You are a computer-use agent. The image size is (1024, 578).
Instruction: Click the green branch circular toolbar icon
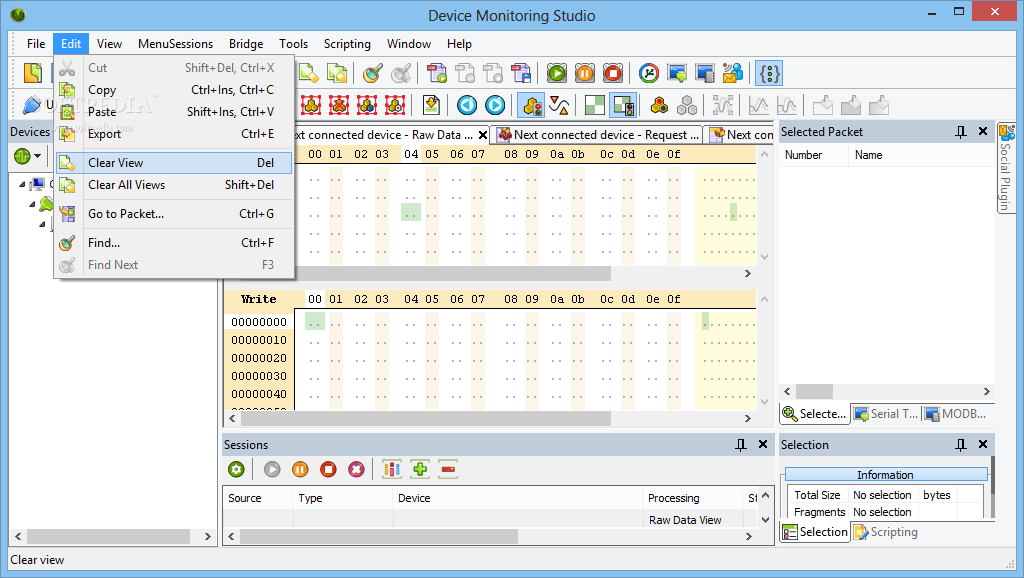pos(648,73)
